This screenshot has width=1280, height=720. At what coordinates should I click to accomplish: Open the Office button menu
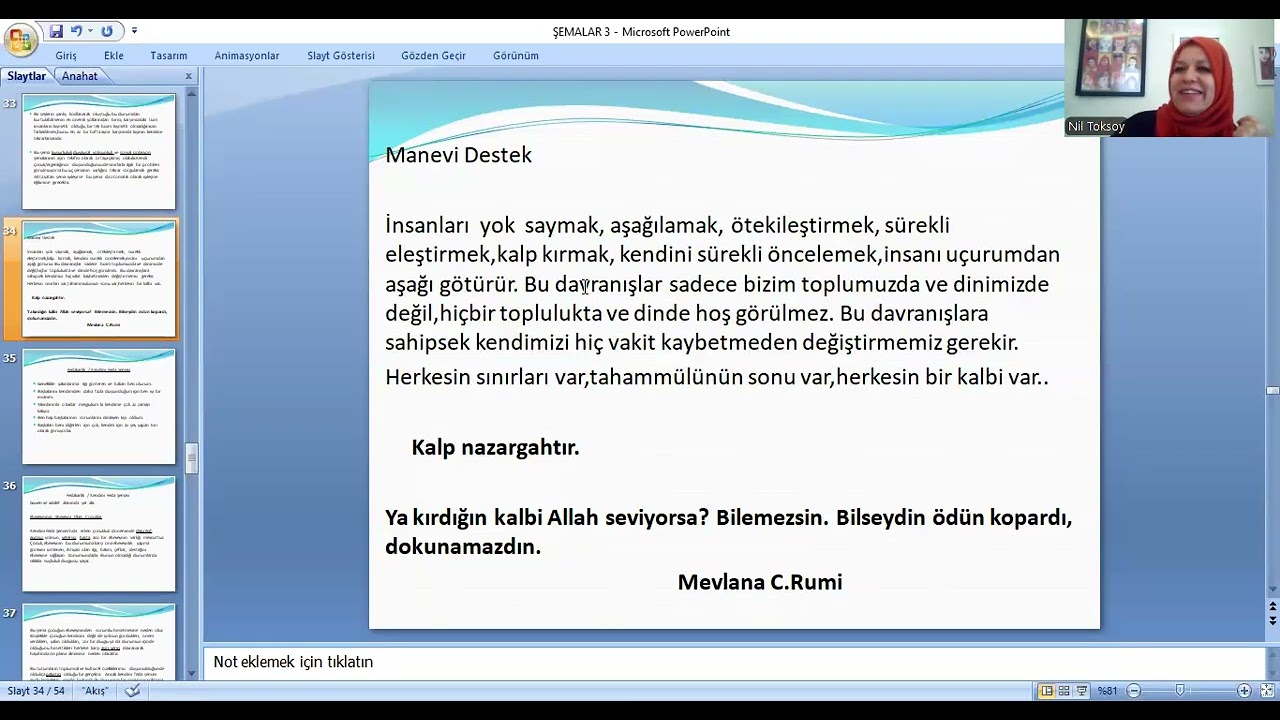20,40
